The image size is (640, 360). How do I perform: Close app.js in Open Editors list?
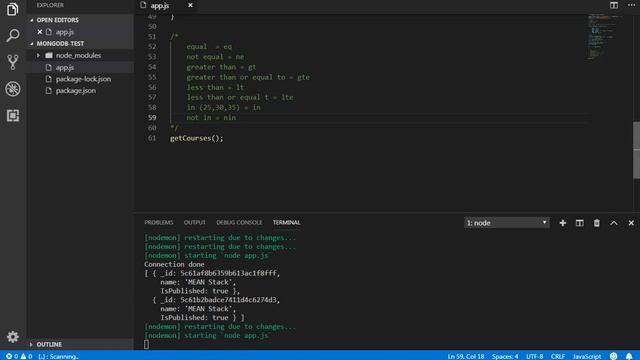(x=40, y=32)
